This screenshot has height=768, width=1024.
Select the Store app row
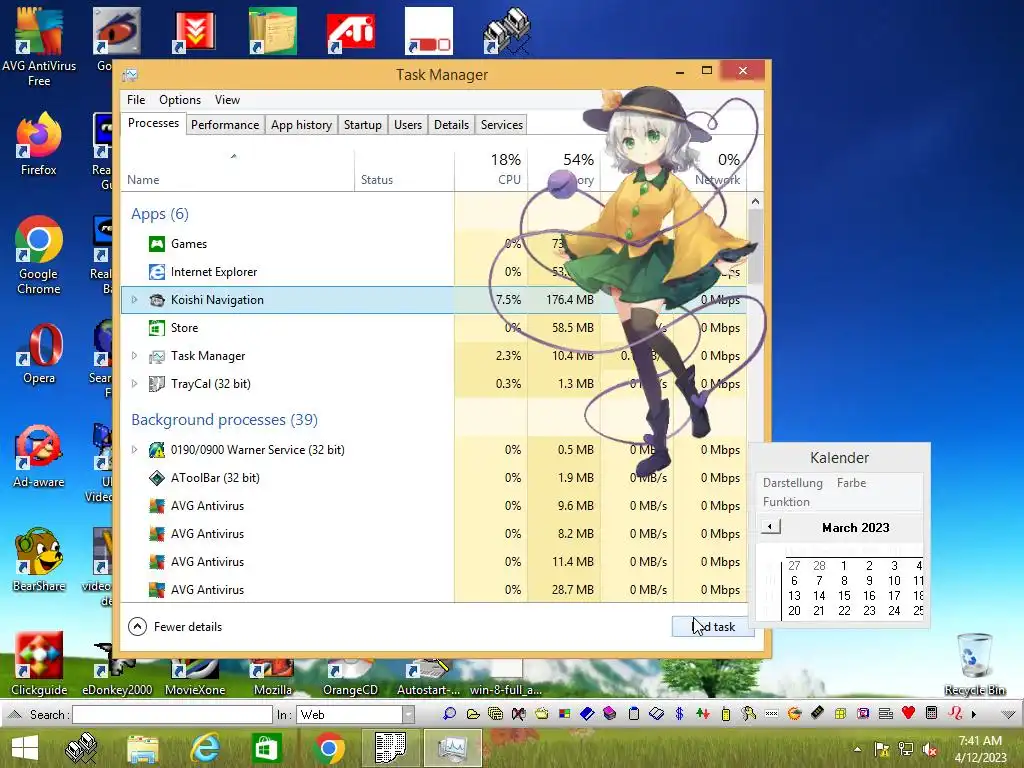434,328
